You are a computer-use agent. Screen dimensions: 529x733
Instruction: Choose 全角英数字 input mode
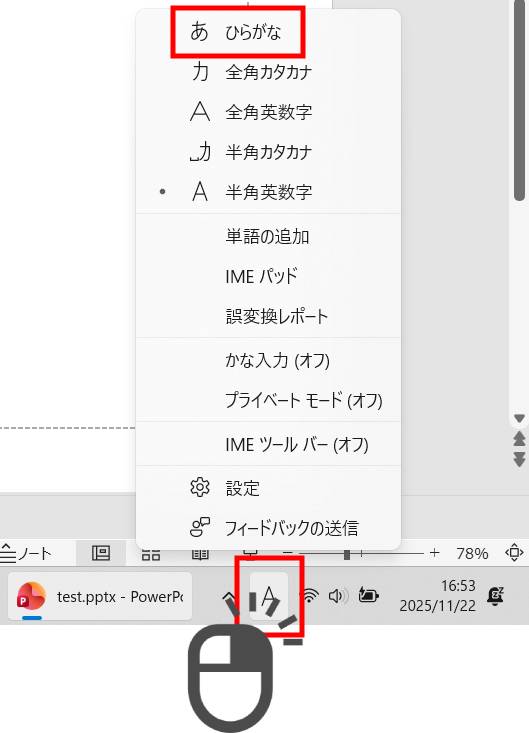click(x=268, y=112)
